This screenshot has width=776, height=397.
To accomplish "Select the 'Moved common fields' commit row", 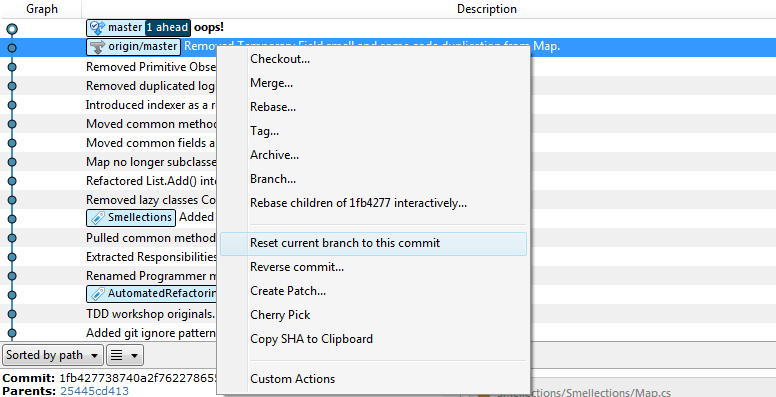I will click(x=108, y=143).
